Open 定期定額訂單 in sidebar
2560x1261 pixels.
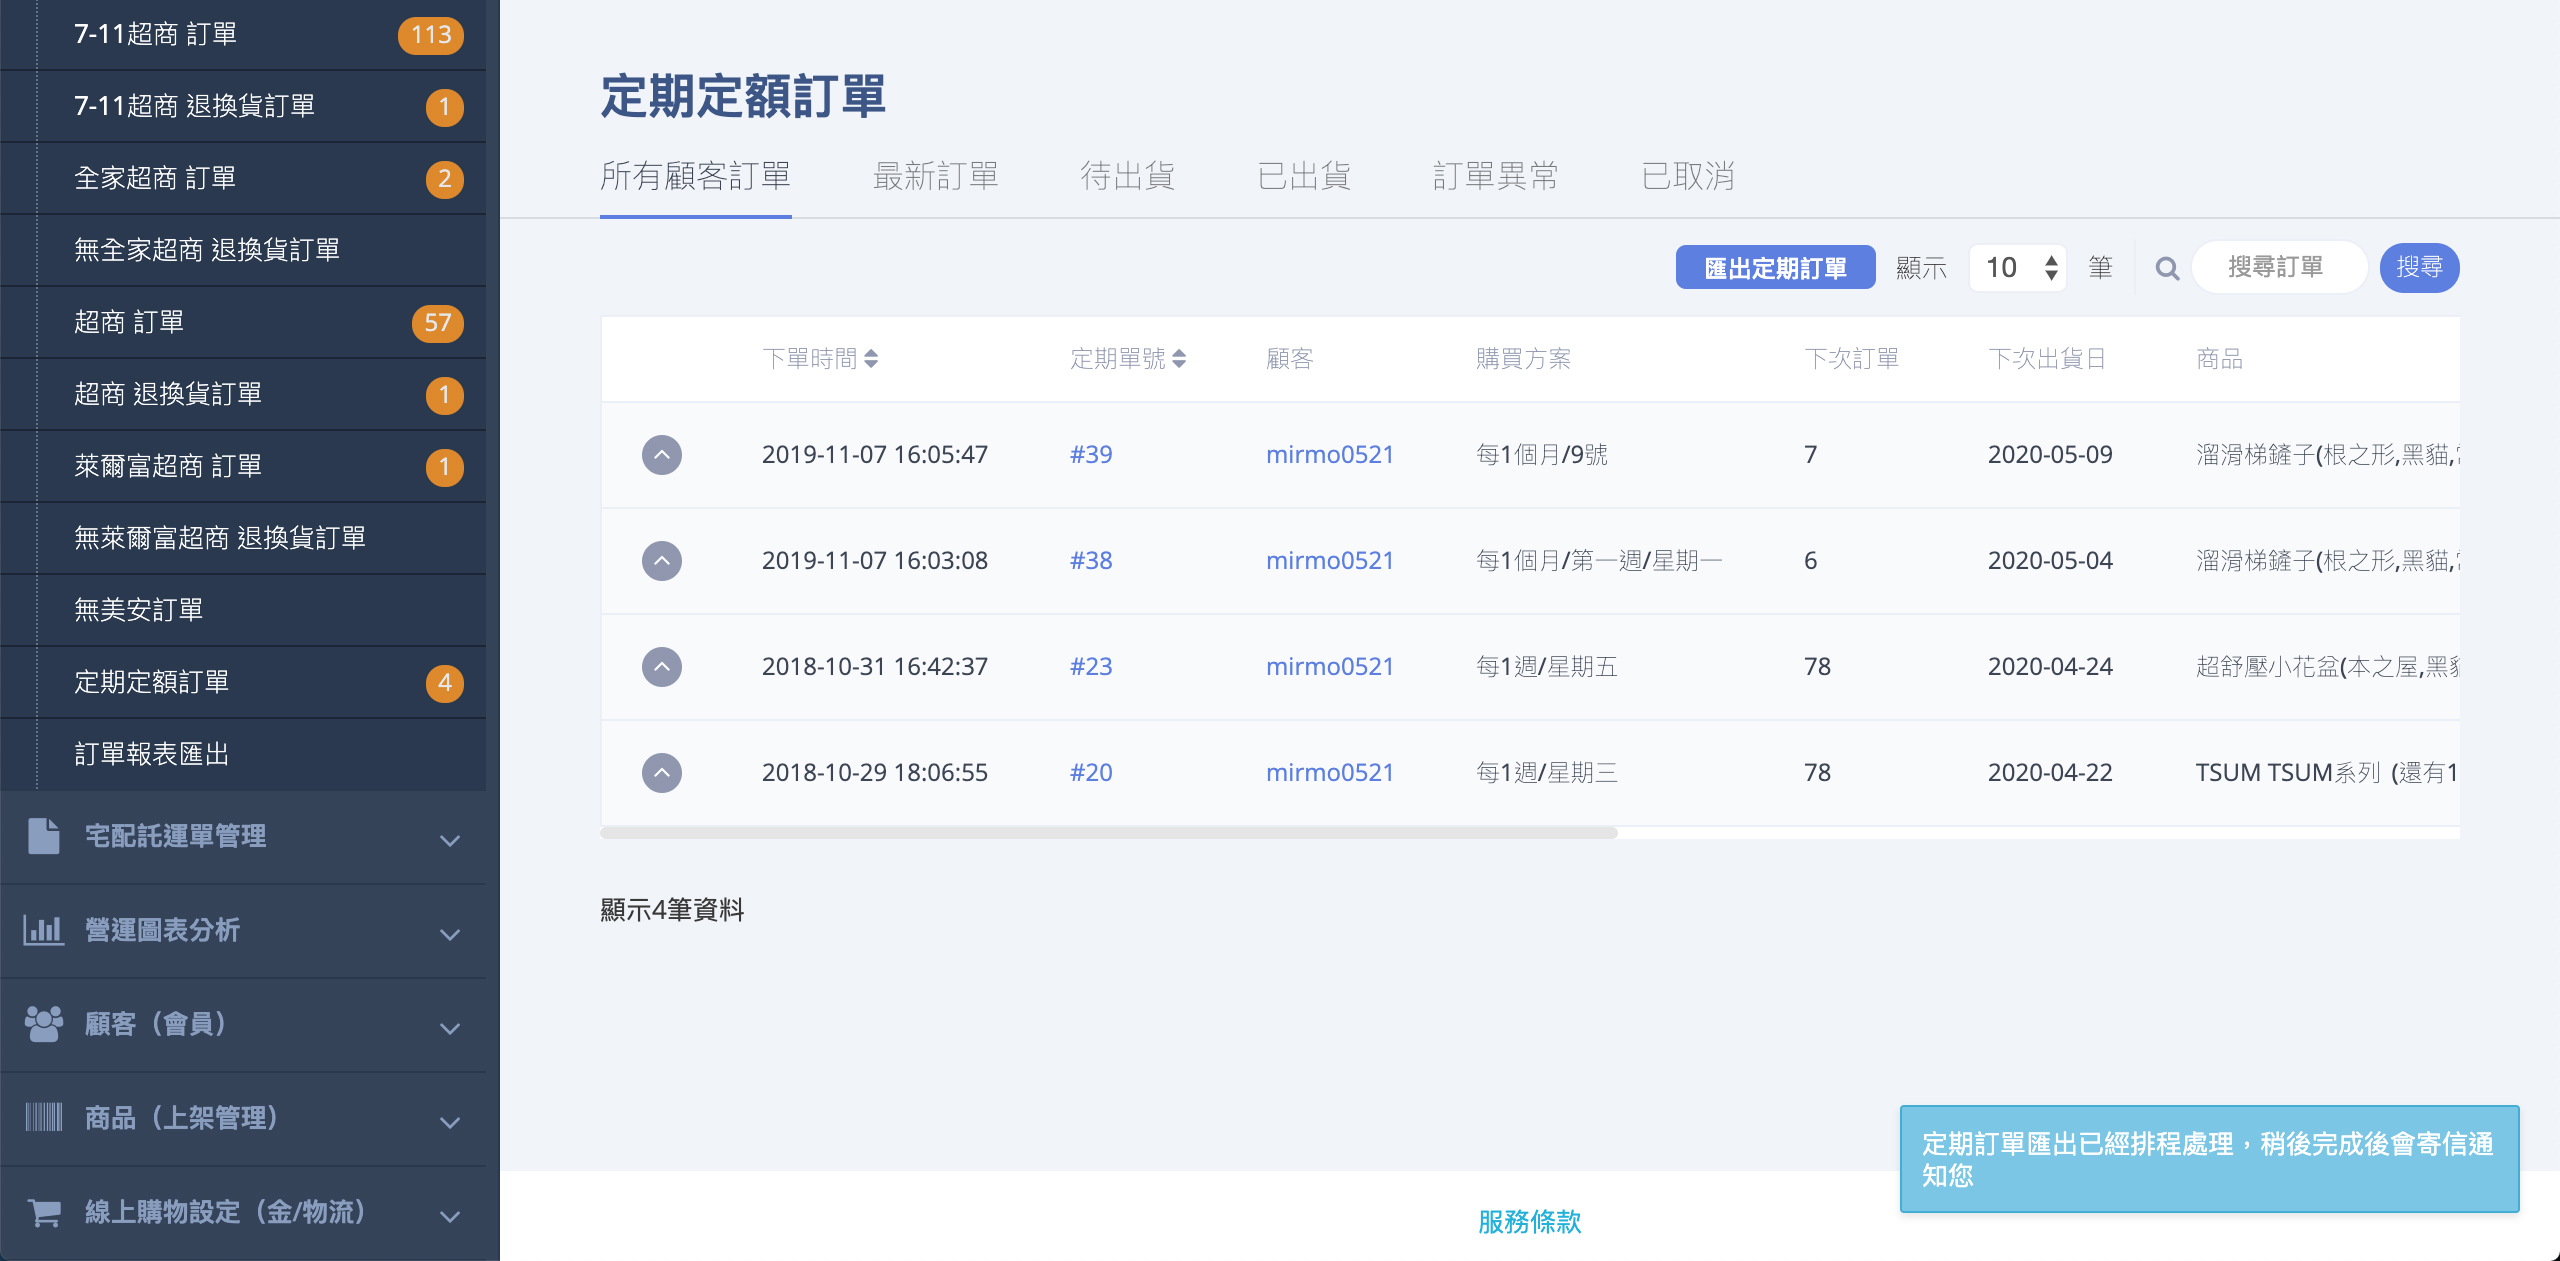[243, 683]
